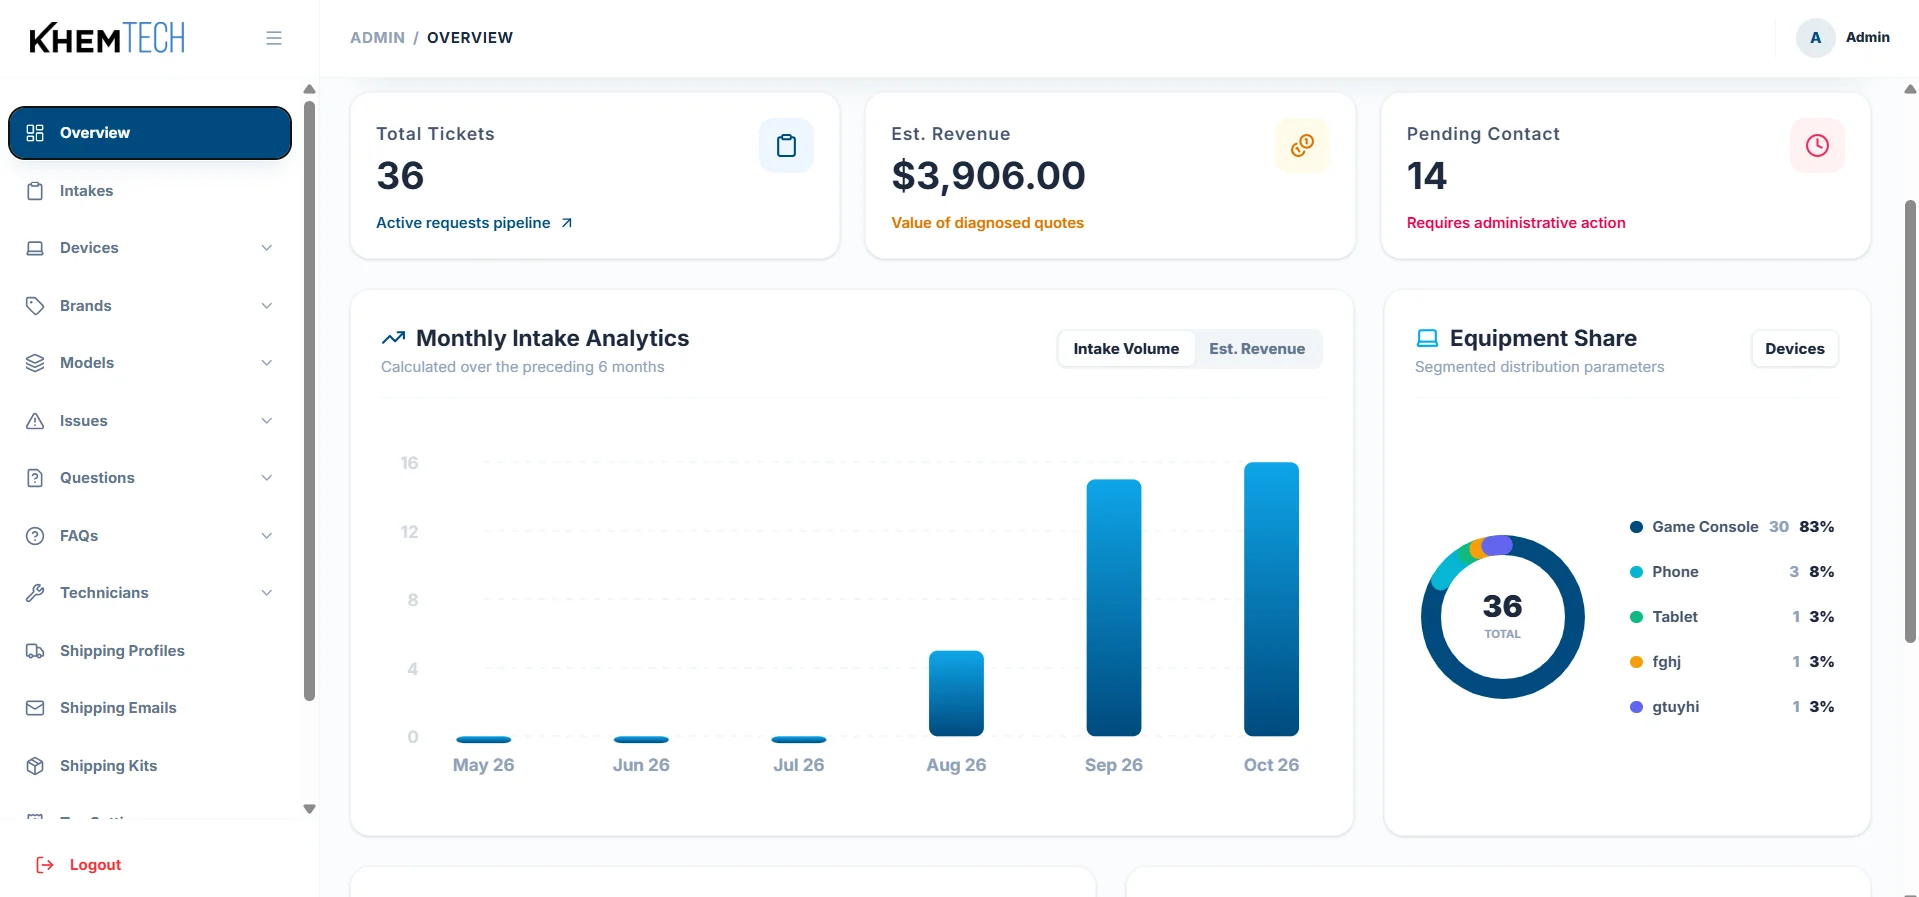
Task: Click the Devices button in Equipment Share
Action: click(1794, 349)
